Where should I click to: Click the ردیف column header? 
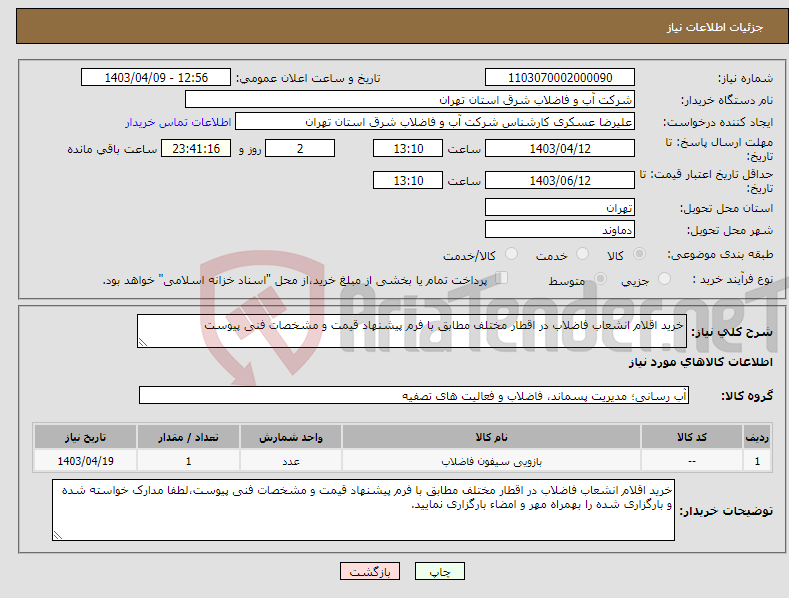click(x=757, y=437)
